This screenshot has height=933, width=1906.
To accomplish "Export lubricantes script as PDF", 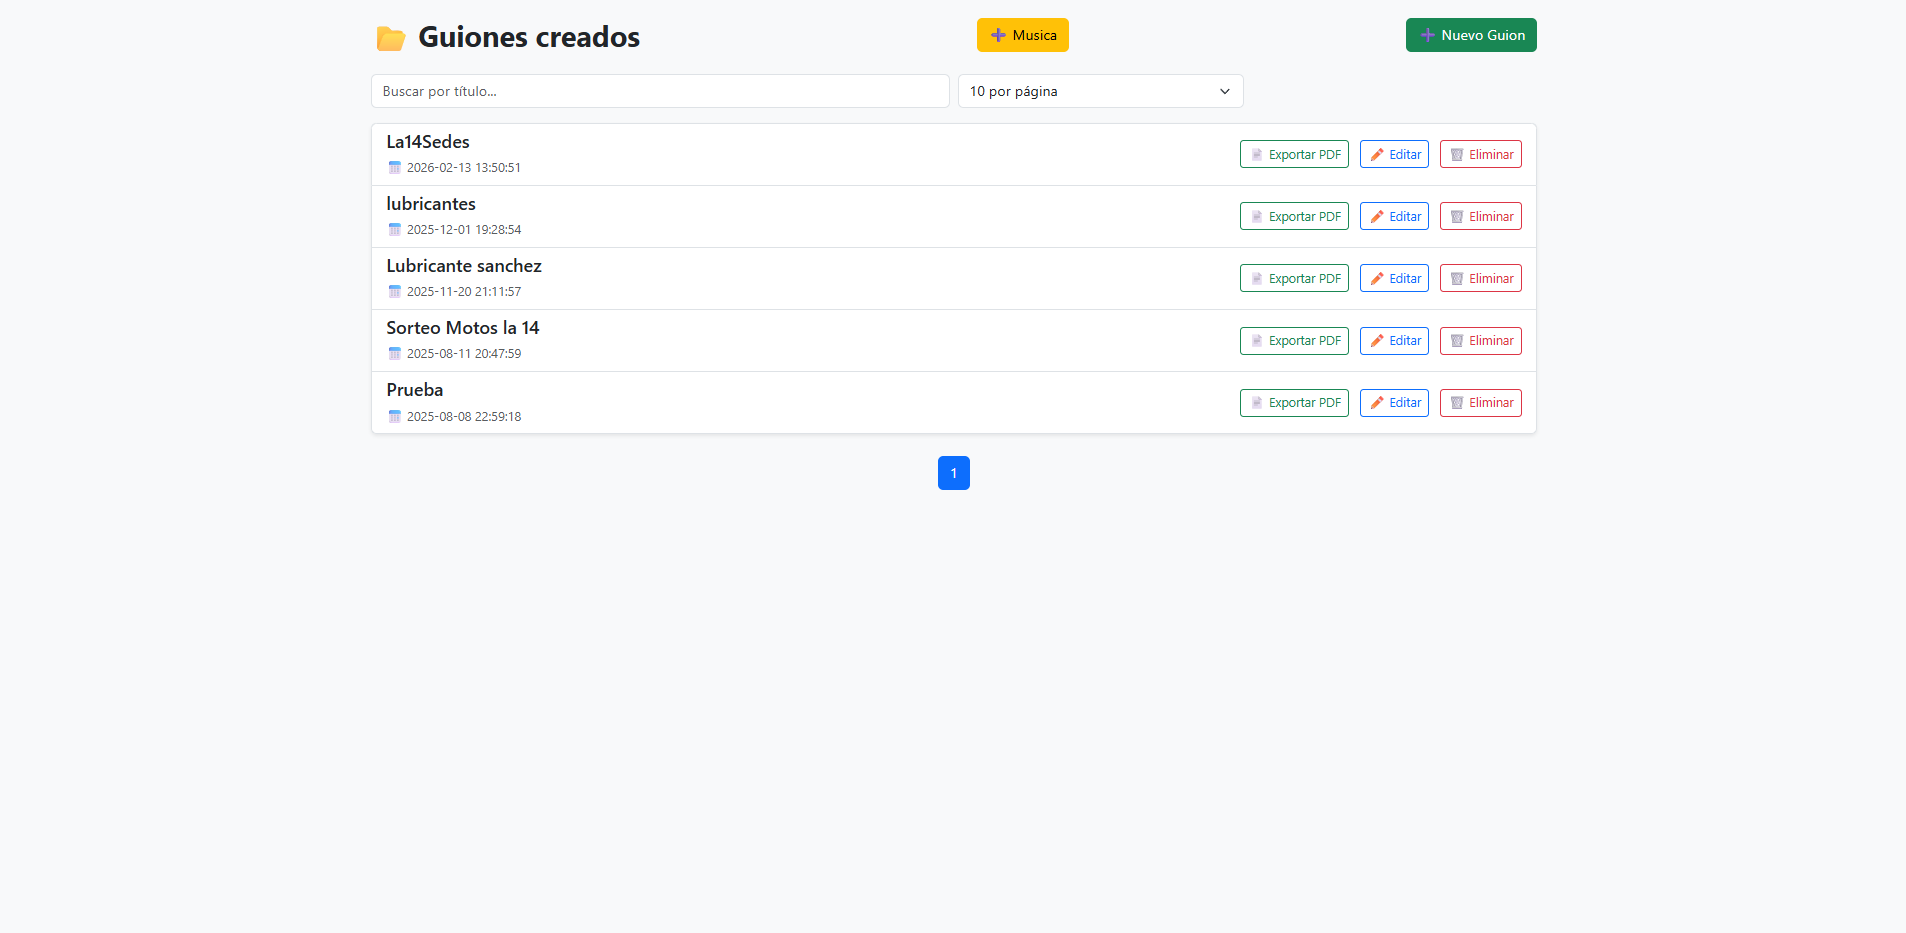I will coord(1294,217).
